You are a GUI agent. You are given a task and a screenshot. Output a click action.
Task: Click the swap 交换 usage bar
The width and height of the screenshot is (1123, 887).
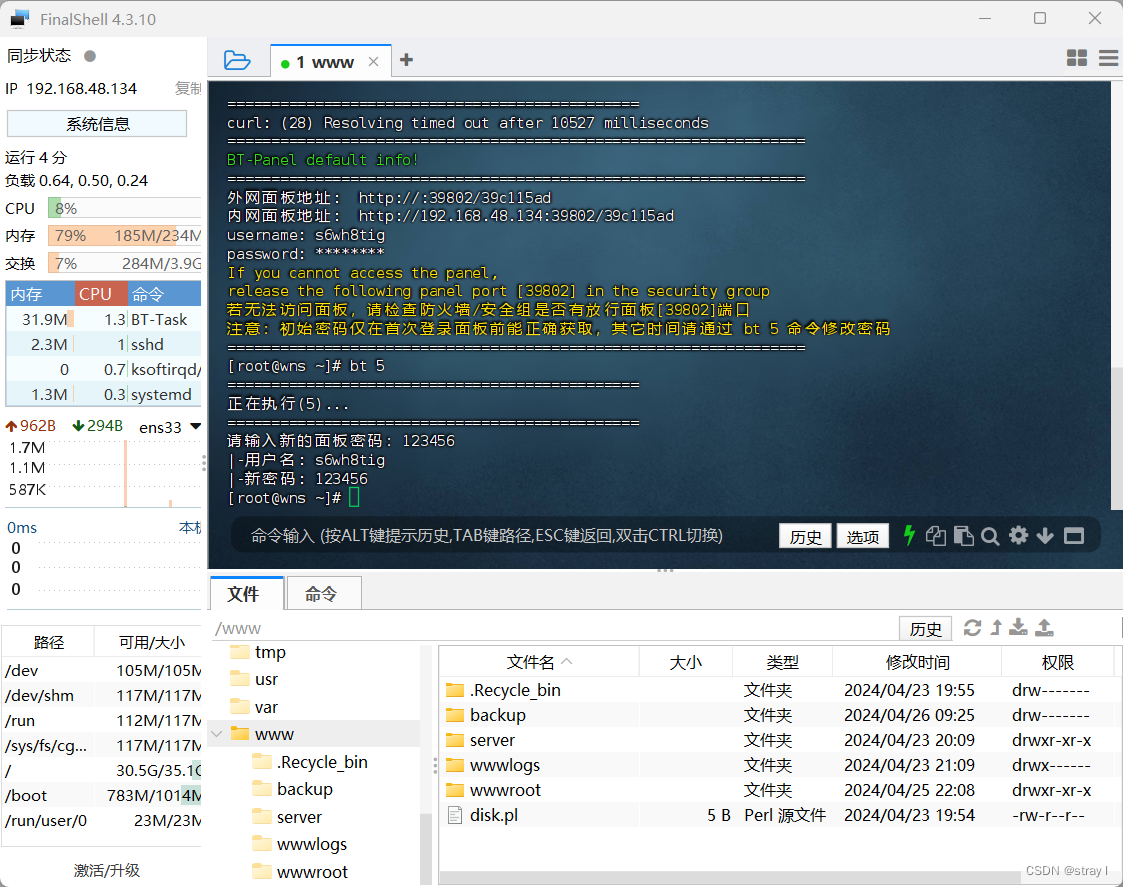[125, 264]
